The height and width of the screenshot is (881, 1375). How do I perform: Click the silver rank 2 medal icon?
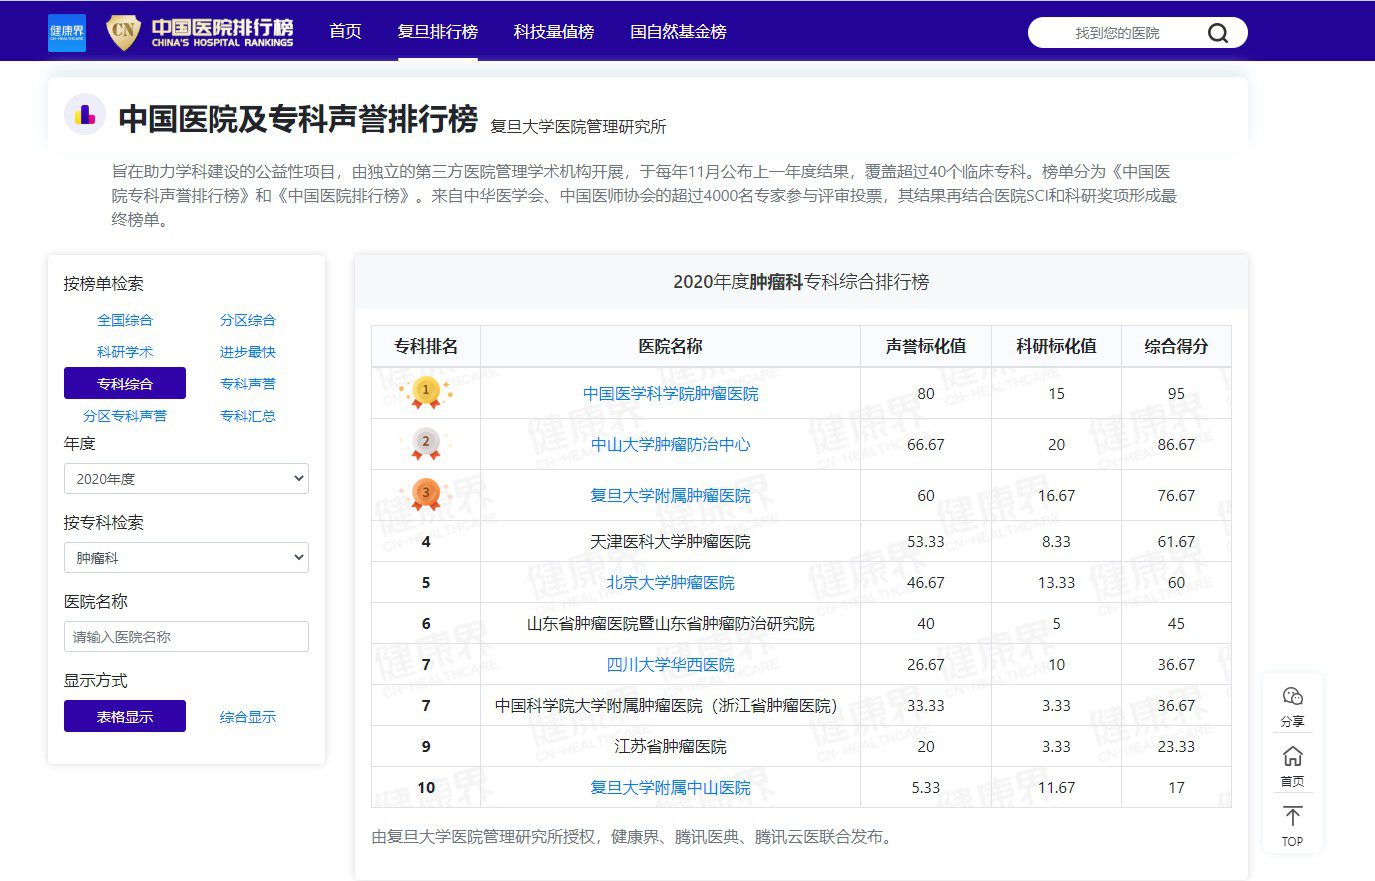click(426, 443)
